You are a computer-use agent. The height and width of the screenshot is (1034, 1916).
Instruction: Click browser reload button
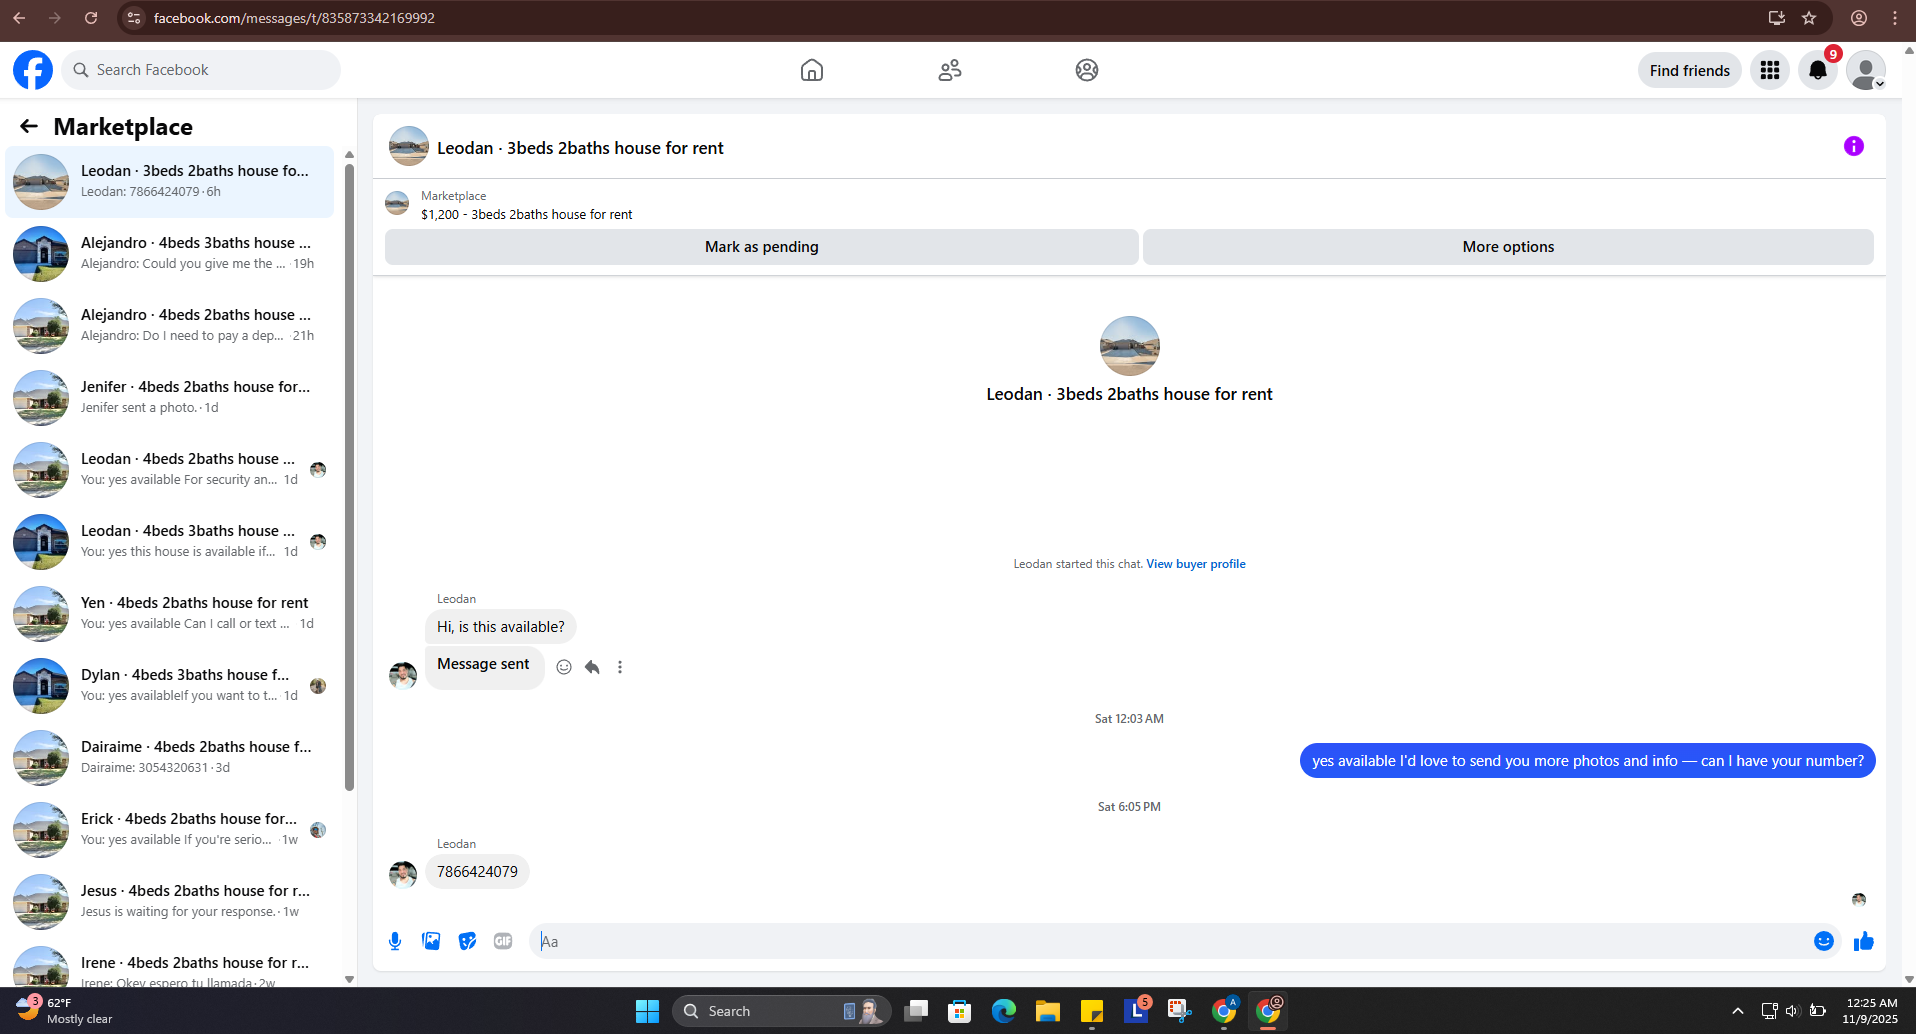[x=91, y=18]
